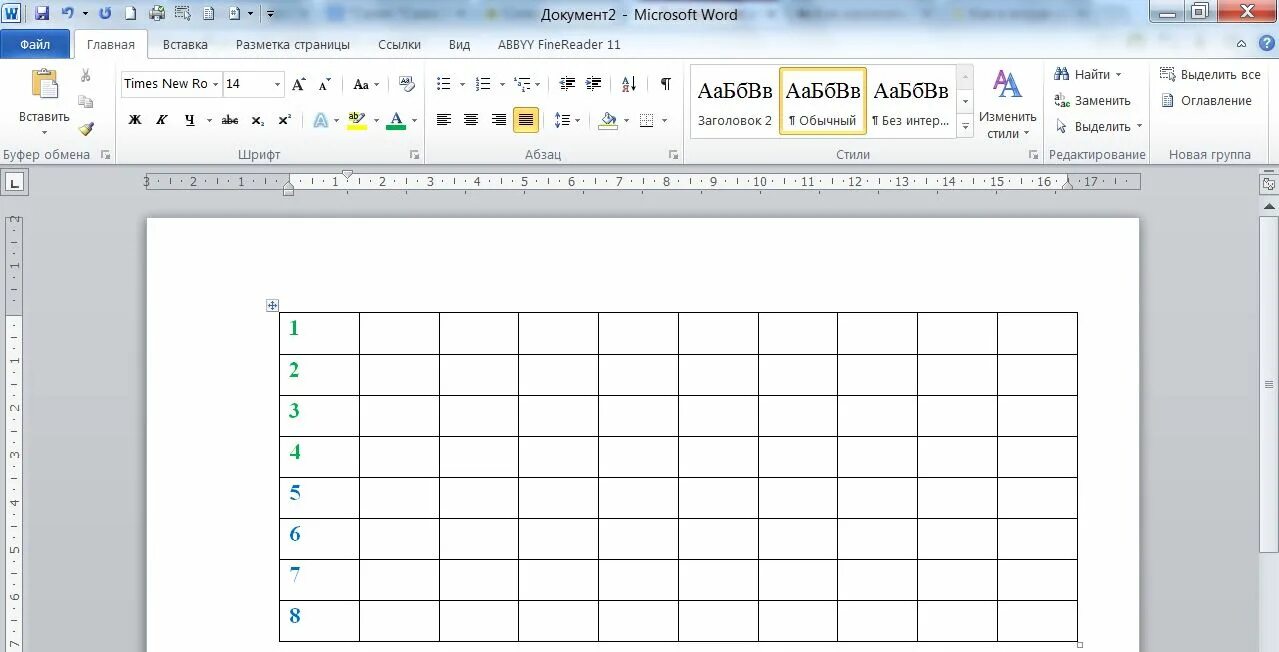
Task: Apply the Без интер... style
Action: [x=911, y=102]
